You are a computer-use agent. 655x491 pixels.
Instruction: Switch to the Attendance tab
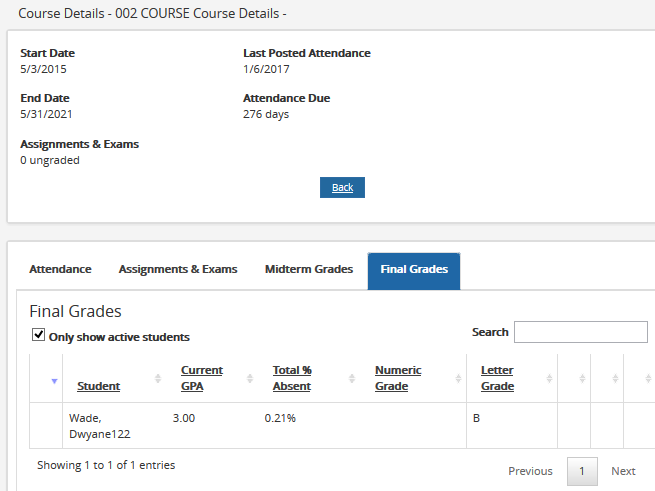point(60,270)
